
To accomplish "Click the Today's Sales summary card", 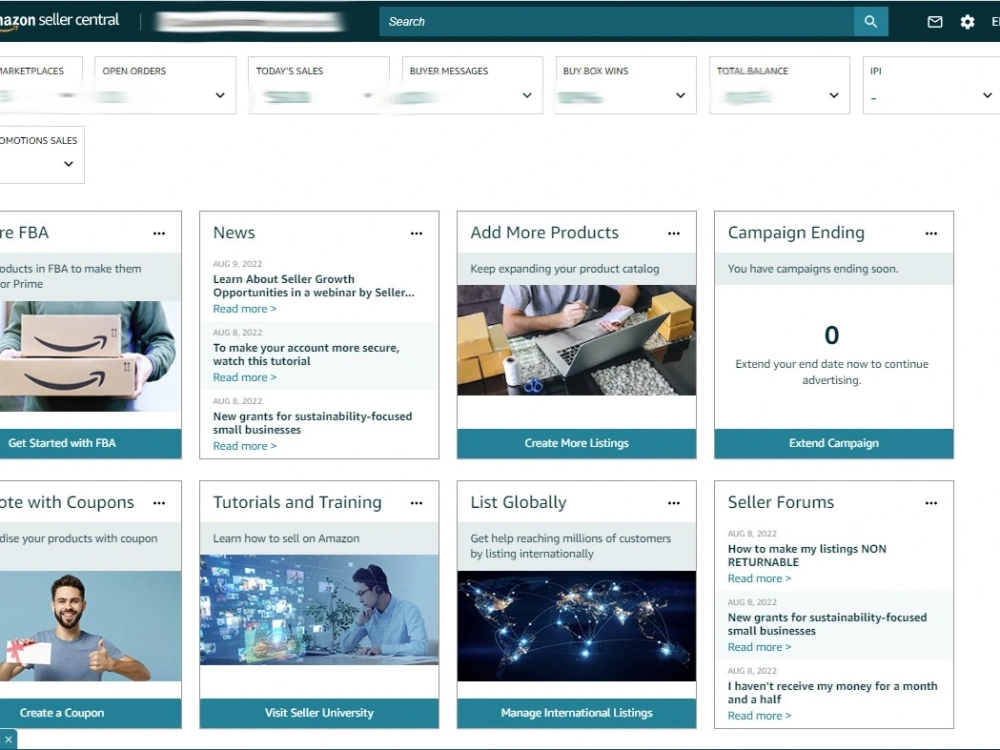I will (319, 85).
